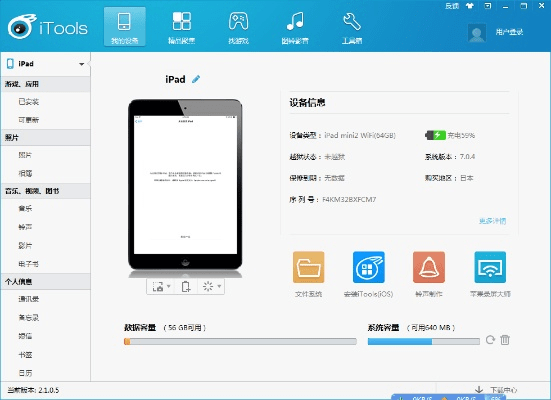This screenshot has height=400, width=551.
Task: Click the trash icon beside system capacity
Action: [505, 340]
